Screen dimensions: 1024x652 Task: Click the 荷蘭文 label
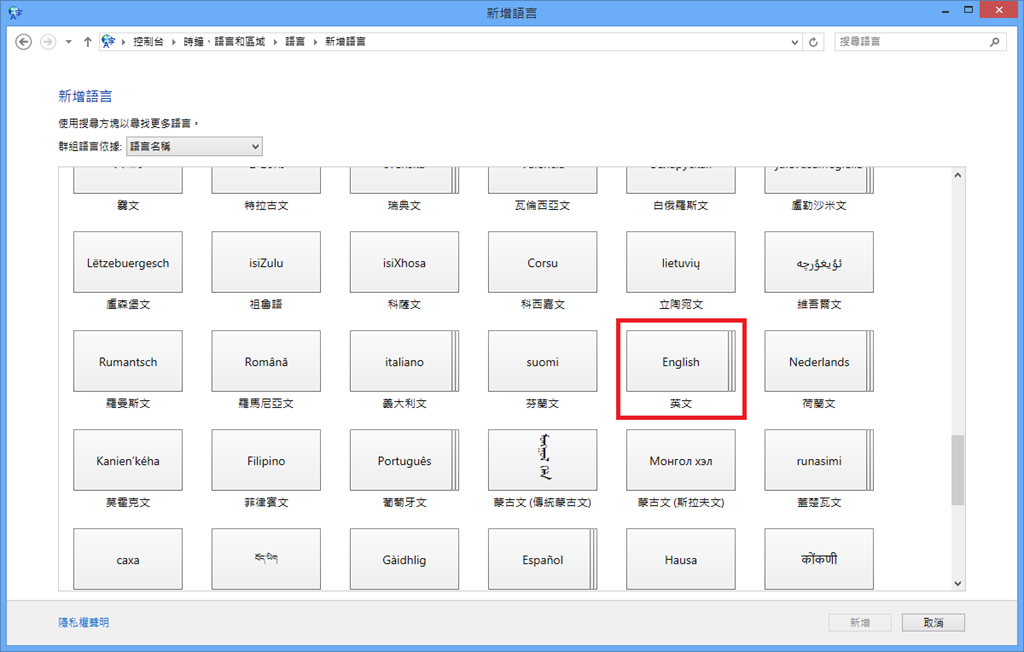pyautogui.click(x=819, y=404)
